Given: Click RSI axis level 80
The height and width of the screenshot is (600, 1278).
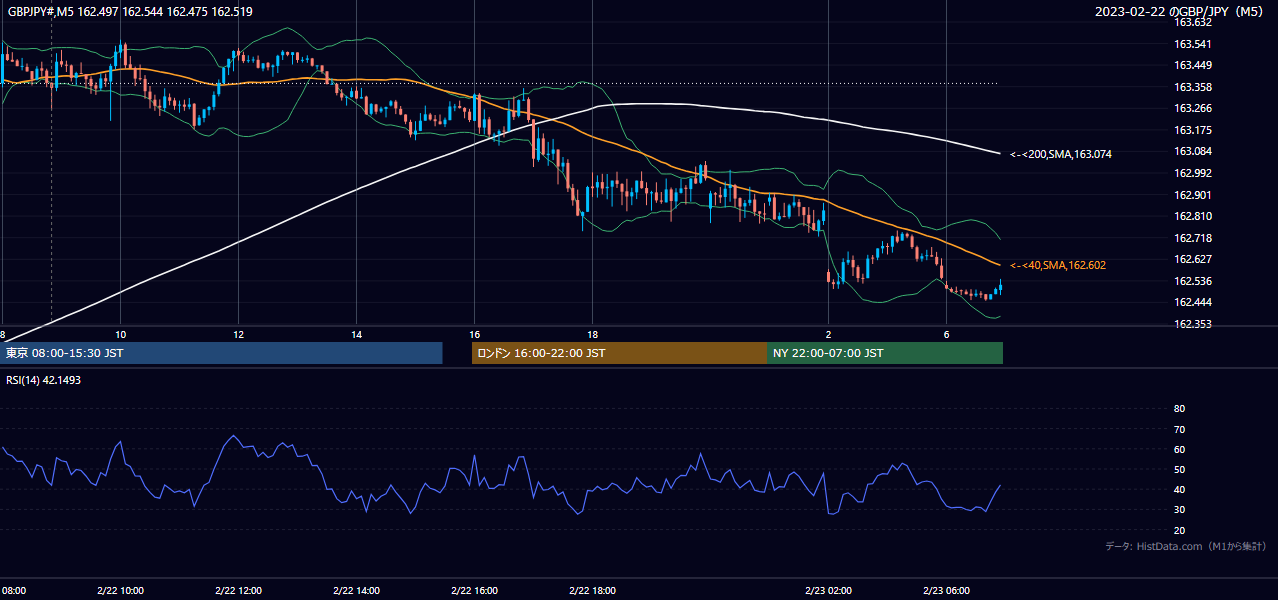Looking at the screenshot, I should pyautogui.click(x=1179, y=409).
